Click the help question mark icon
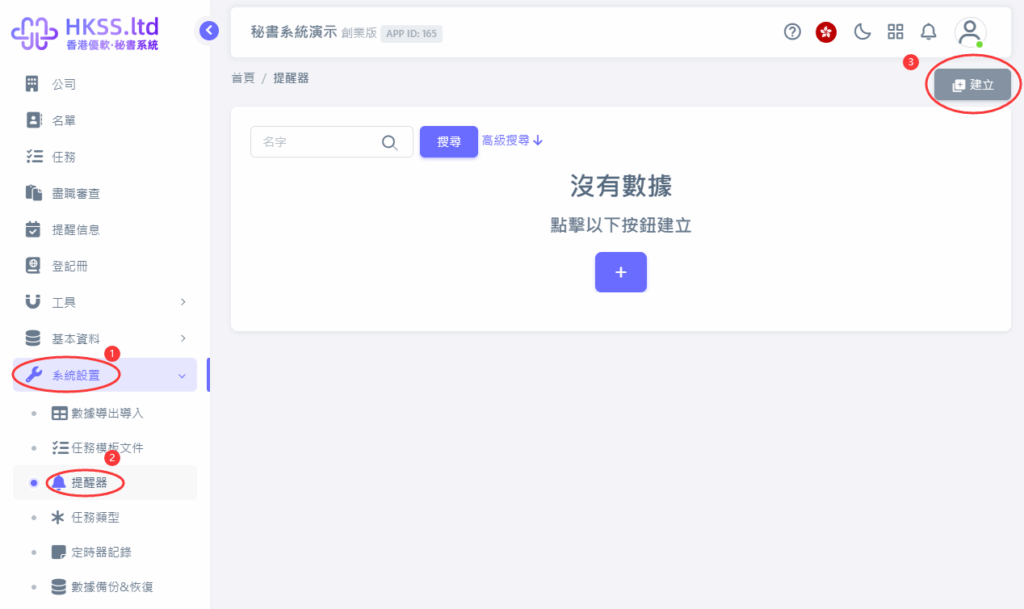This screenshot has height=609, width=1024. tap(792, 32)
